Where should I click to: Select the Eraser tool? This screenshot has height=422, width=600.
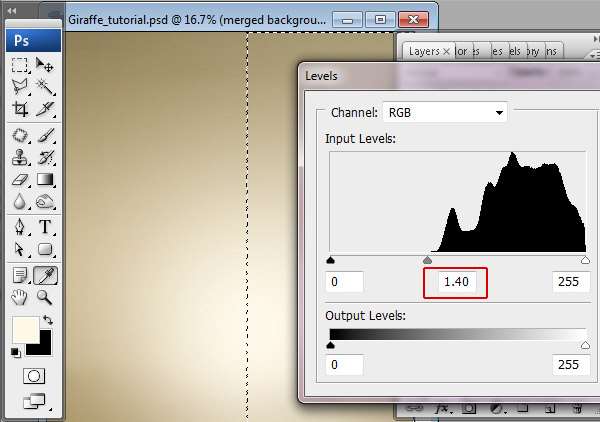20,179
